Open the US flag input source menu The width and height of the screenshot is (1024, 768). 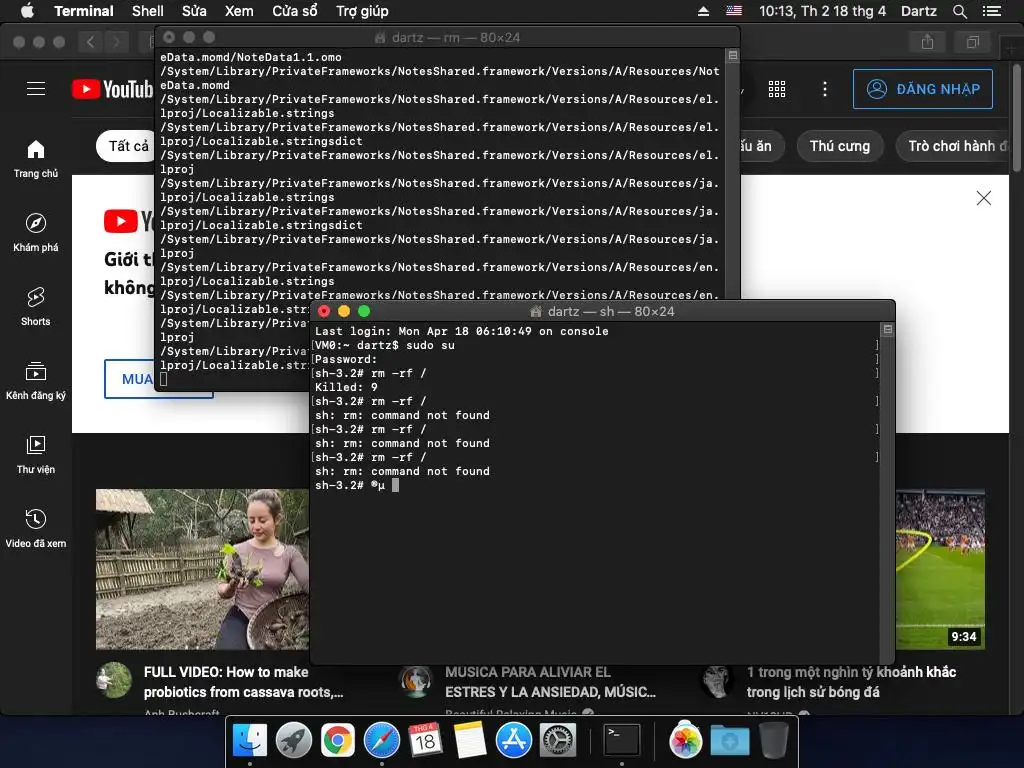(734, 11)
